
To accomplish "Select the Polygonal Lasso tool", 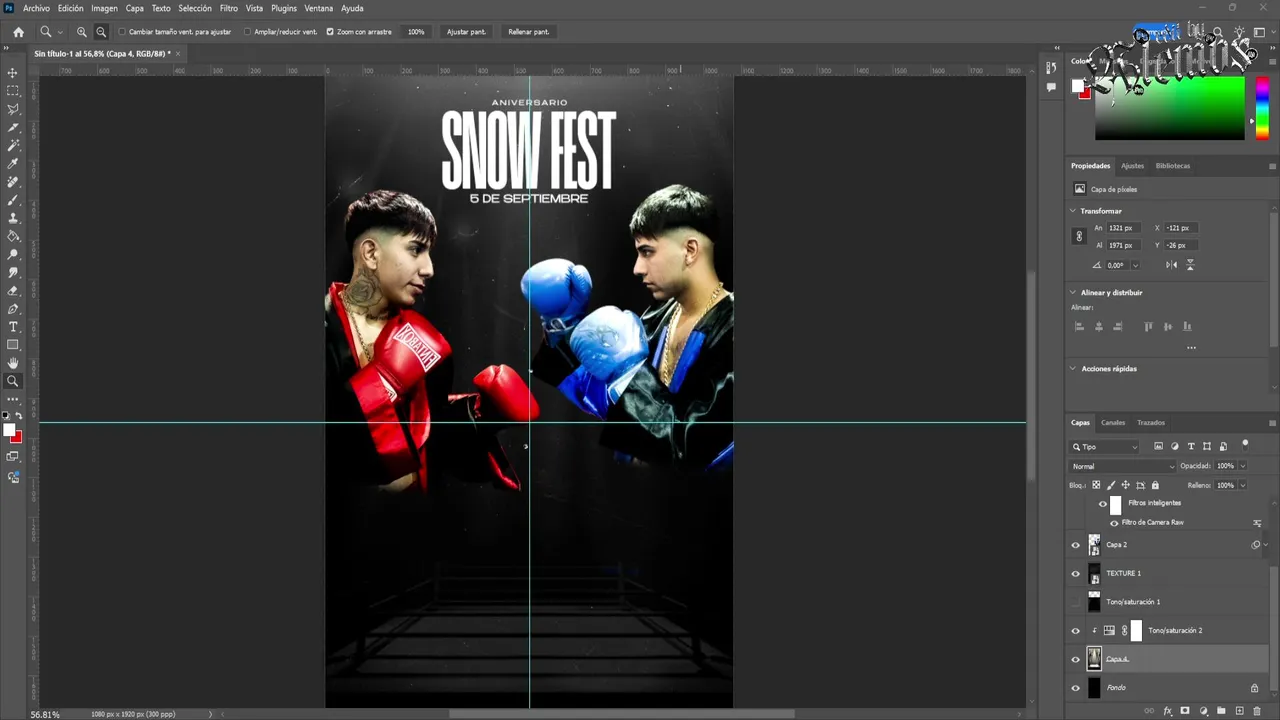I will 13,109.
